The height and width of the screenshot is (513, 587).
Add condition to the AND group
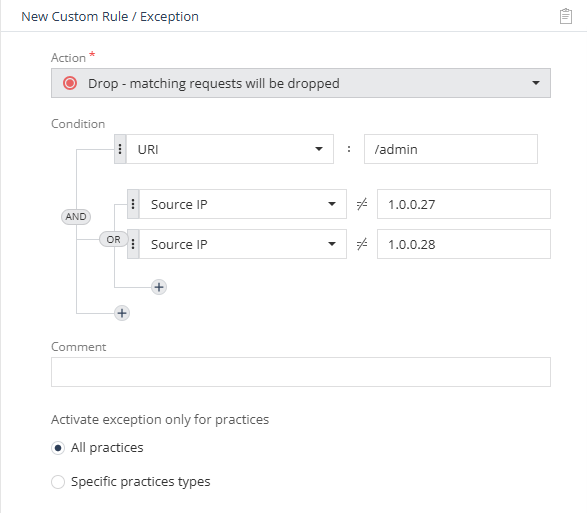pyautogui.click(x=122, y=313)
